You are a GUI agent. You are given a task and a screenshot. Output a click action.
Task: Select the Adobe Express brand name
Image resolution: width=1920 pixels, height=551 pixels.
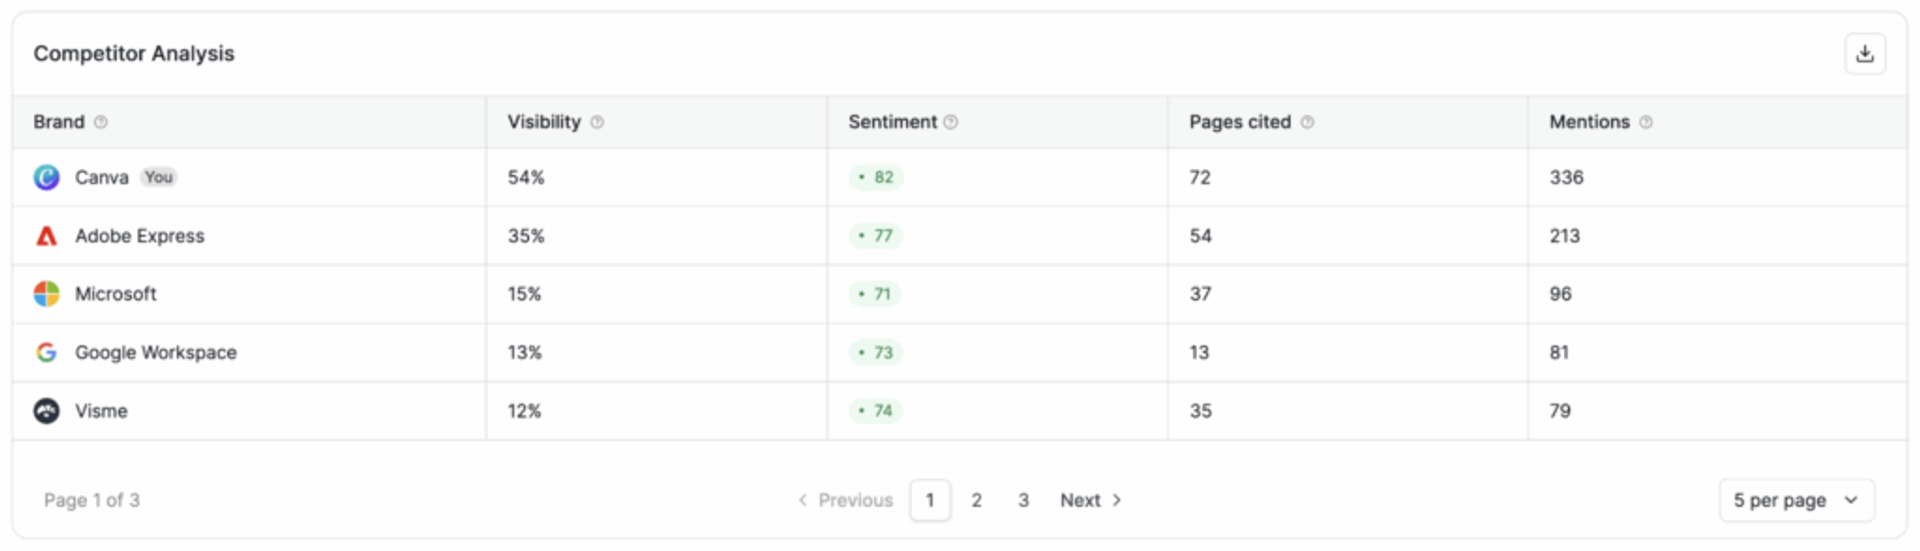pyautogui.click(x=140, y=236)
